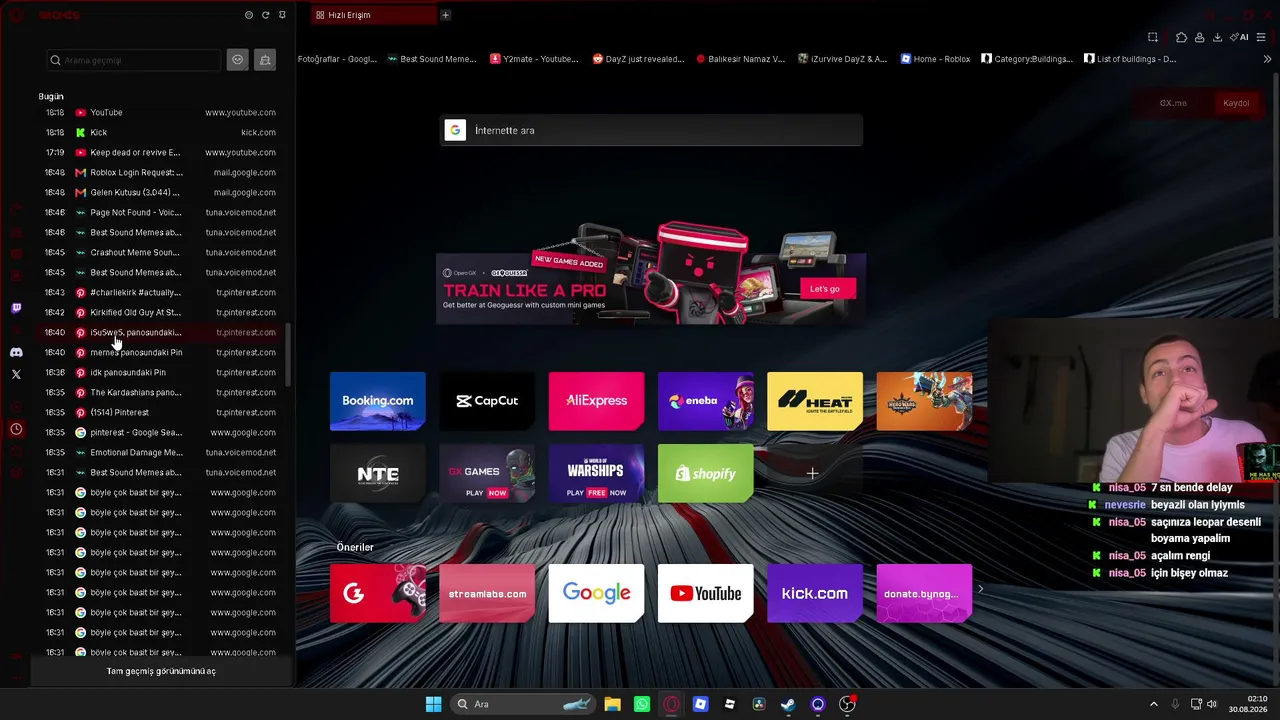Select the Hızlı Erişim tab
This screenshot has width=1280, height=720.
pos(372,15)
